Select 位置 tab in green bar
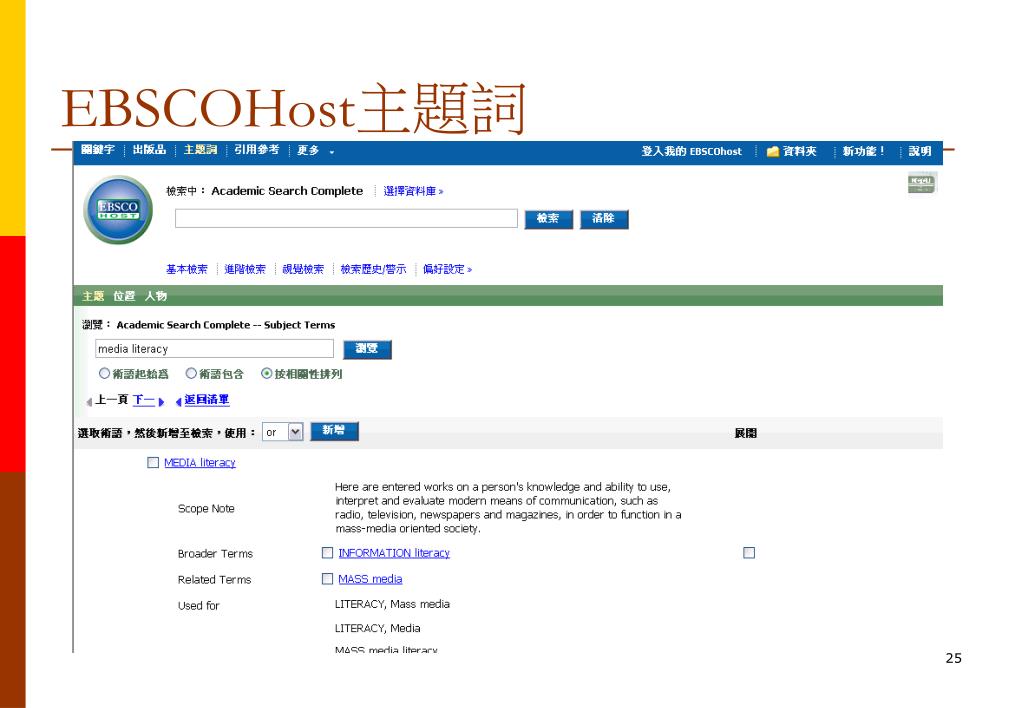1023x708 pixels. 124,296
